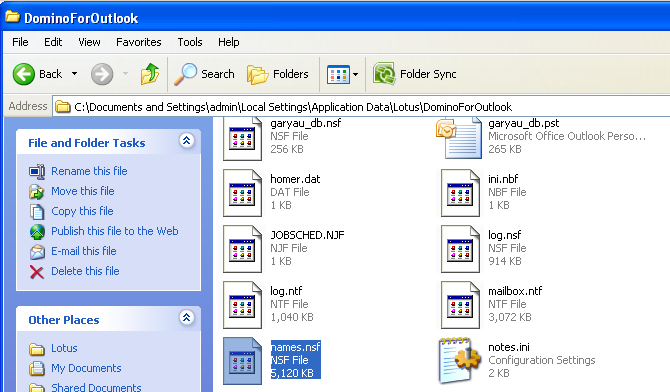Image resolution: width=670 pixels, height=392 pixels.
Task: Click the ini.nbf file name
Action: 503,179
